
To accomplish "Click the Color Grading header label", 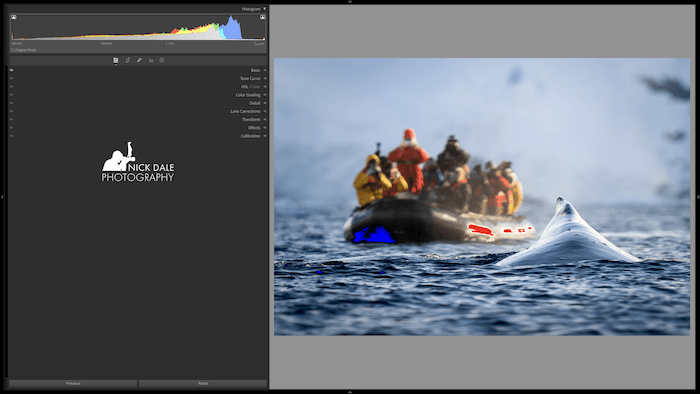I will coord(248,95).
